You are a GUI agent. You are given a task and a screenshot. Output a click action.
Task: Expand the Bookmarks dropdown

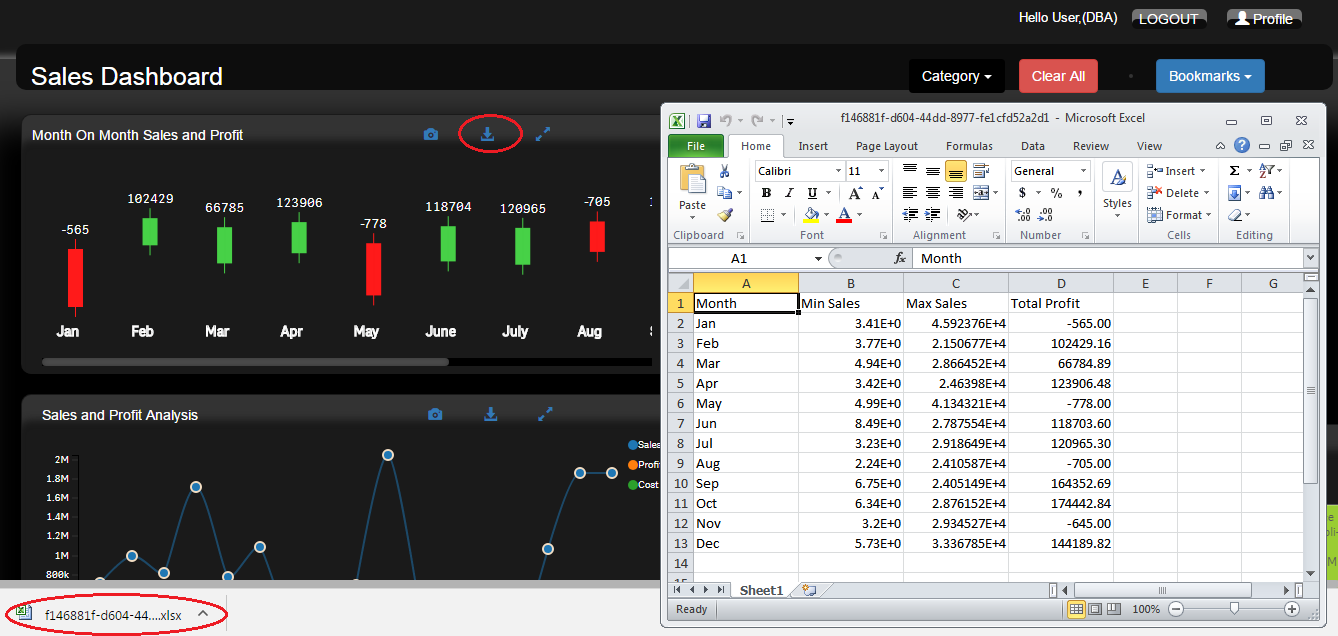[x=1210, y=76]
